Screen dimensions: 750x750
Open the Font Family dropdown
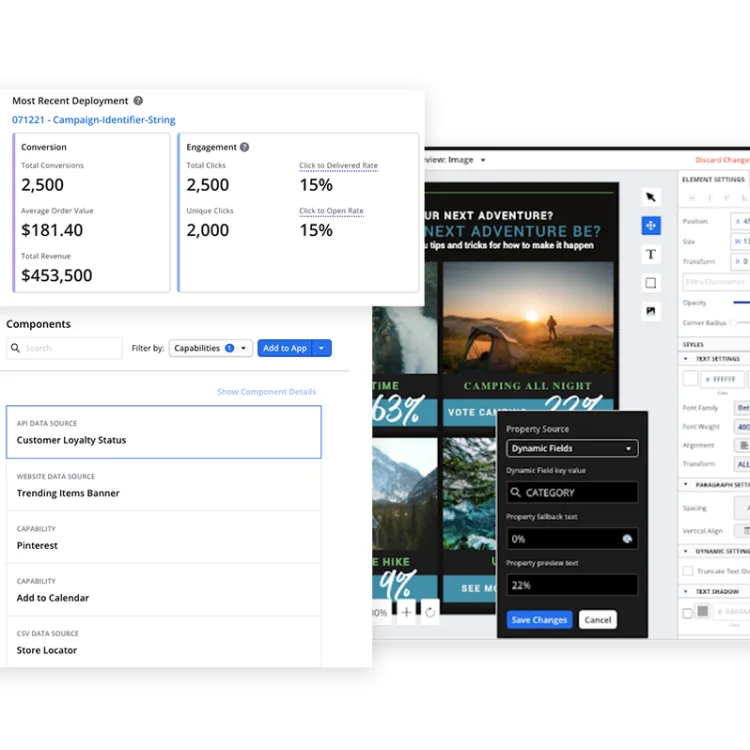(742, 408)
